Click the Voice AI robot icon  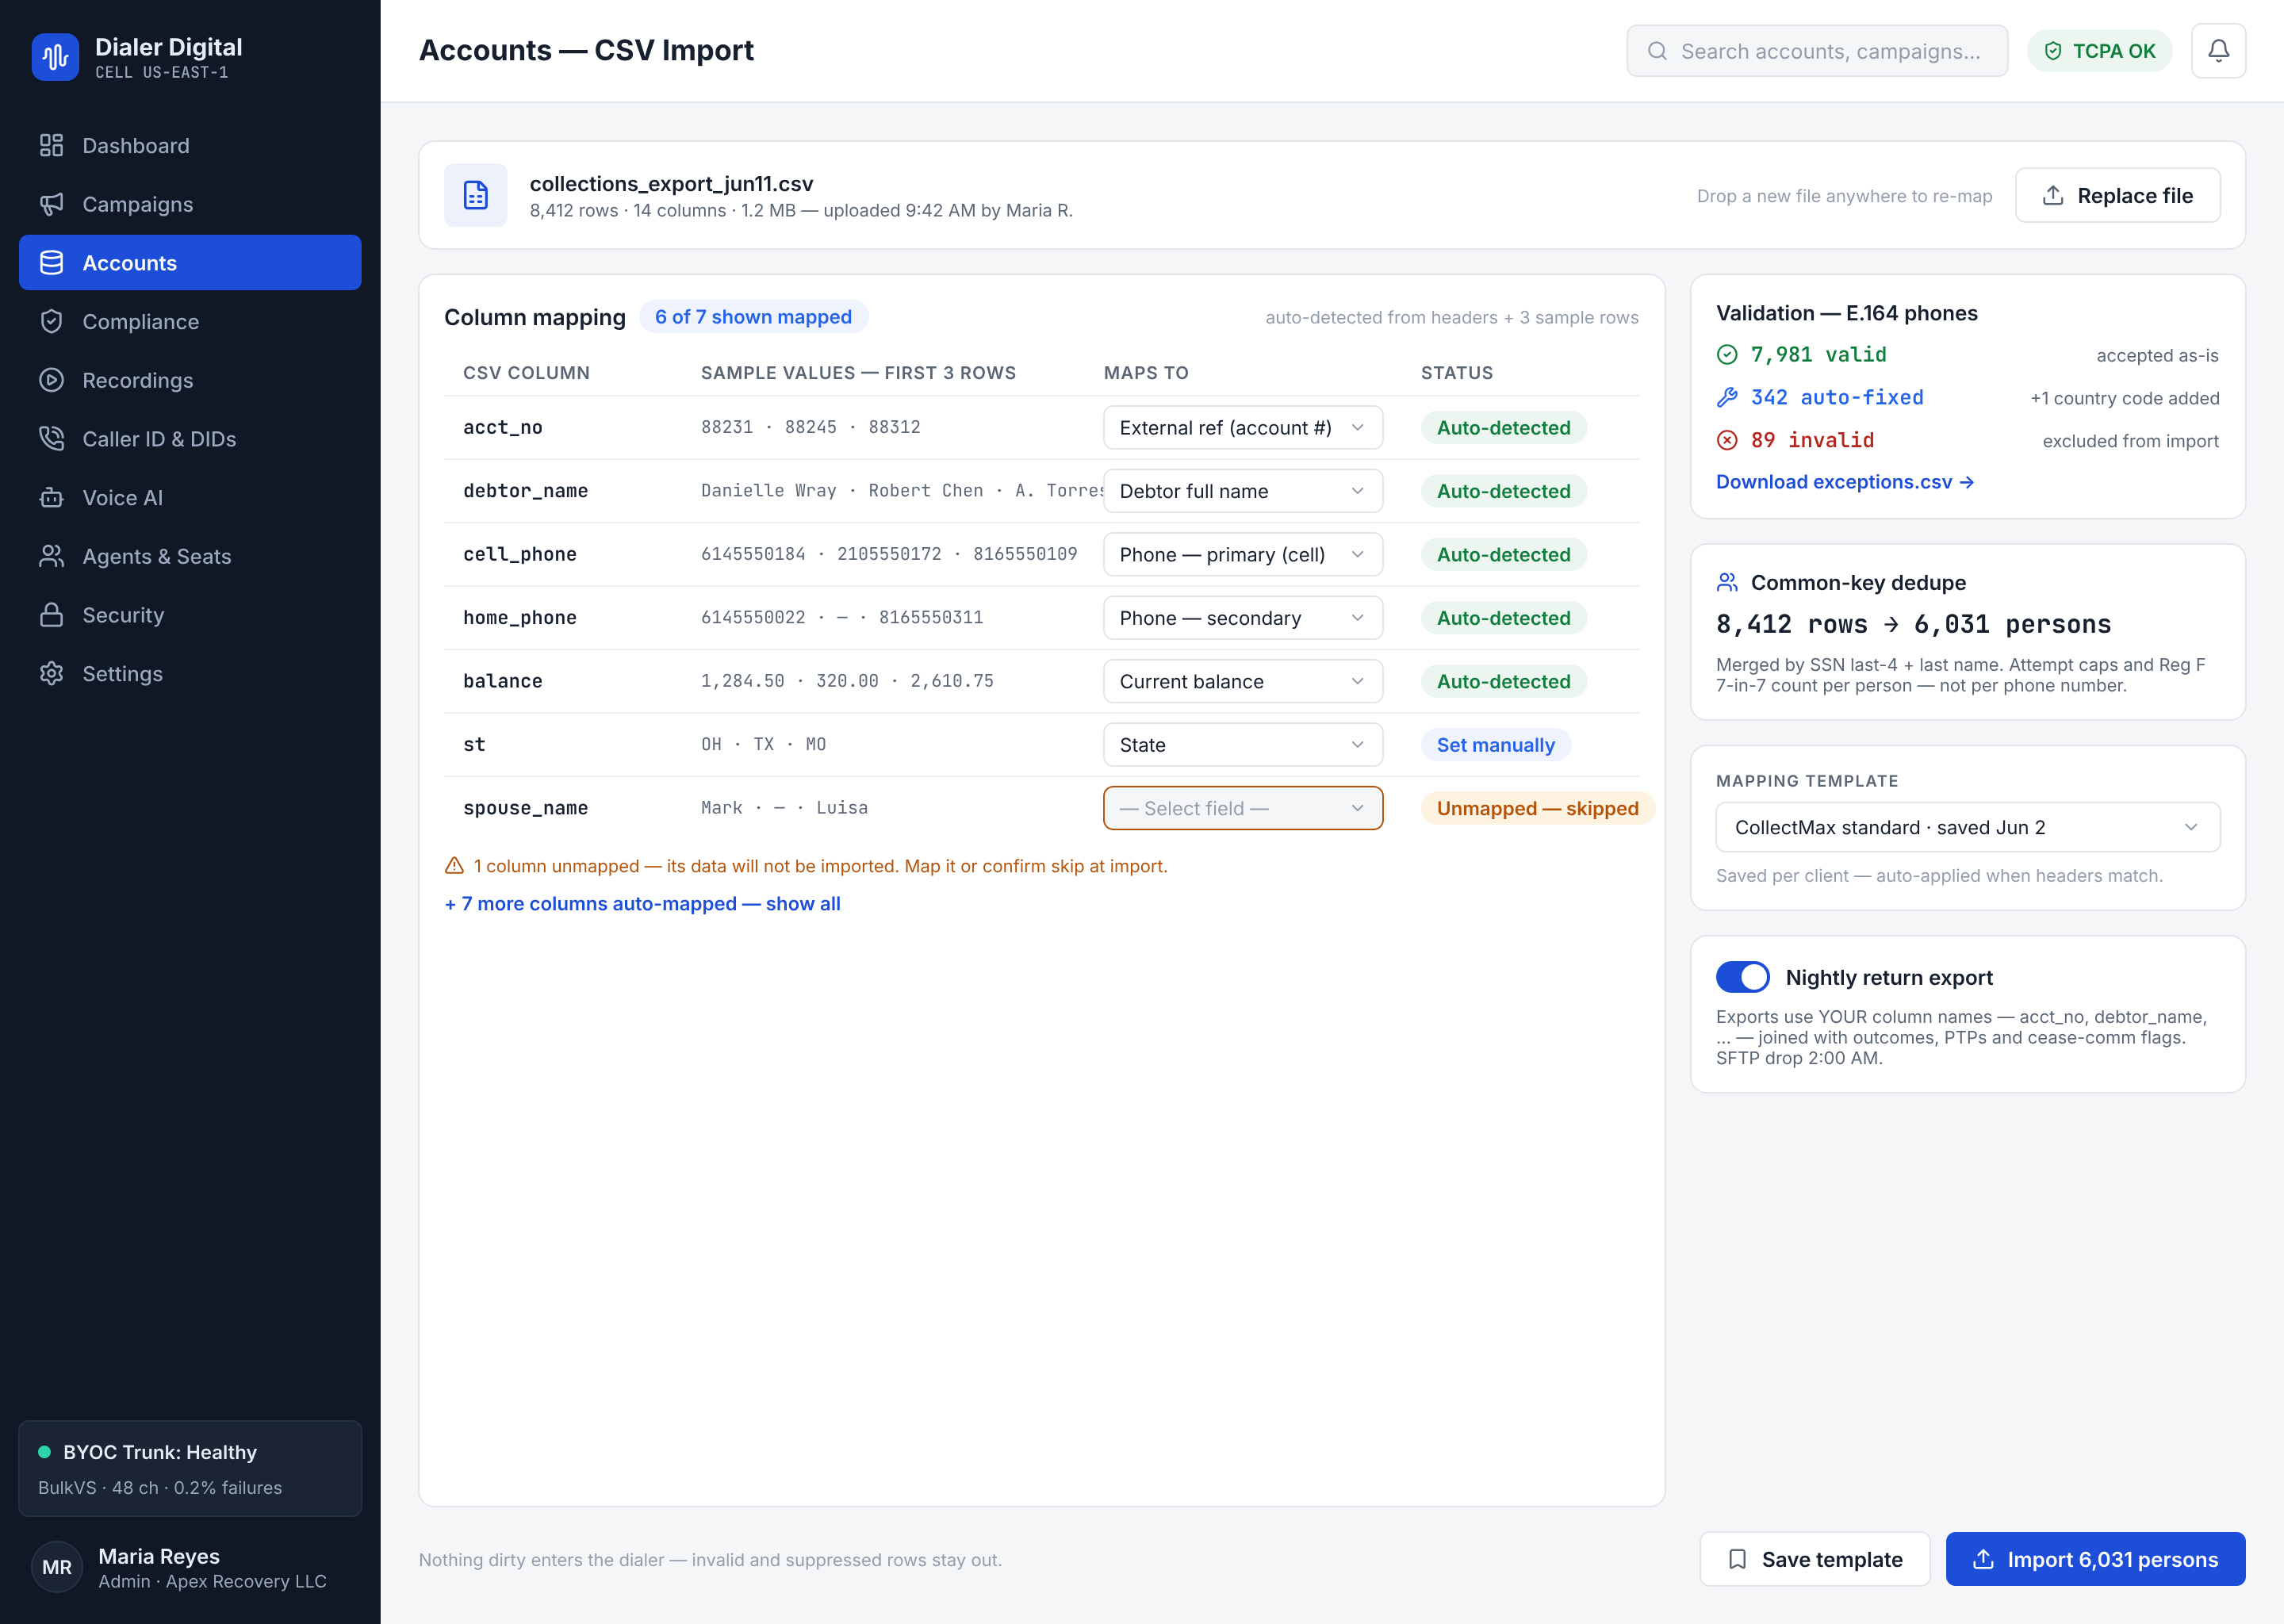tap(51, 497)
